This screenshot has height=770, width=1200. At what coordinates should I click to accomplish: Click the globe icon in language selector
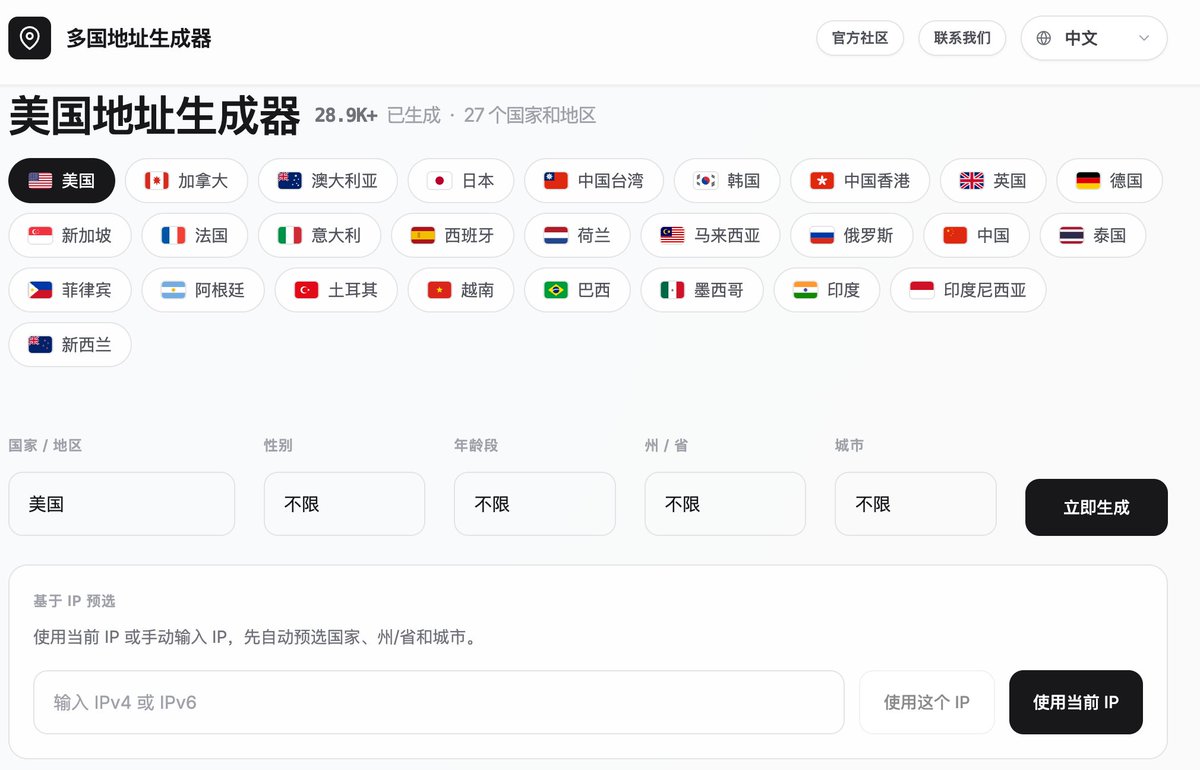[1044, 38]
